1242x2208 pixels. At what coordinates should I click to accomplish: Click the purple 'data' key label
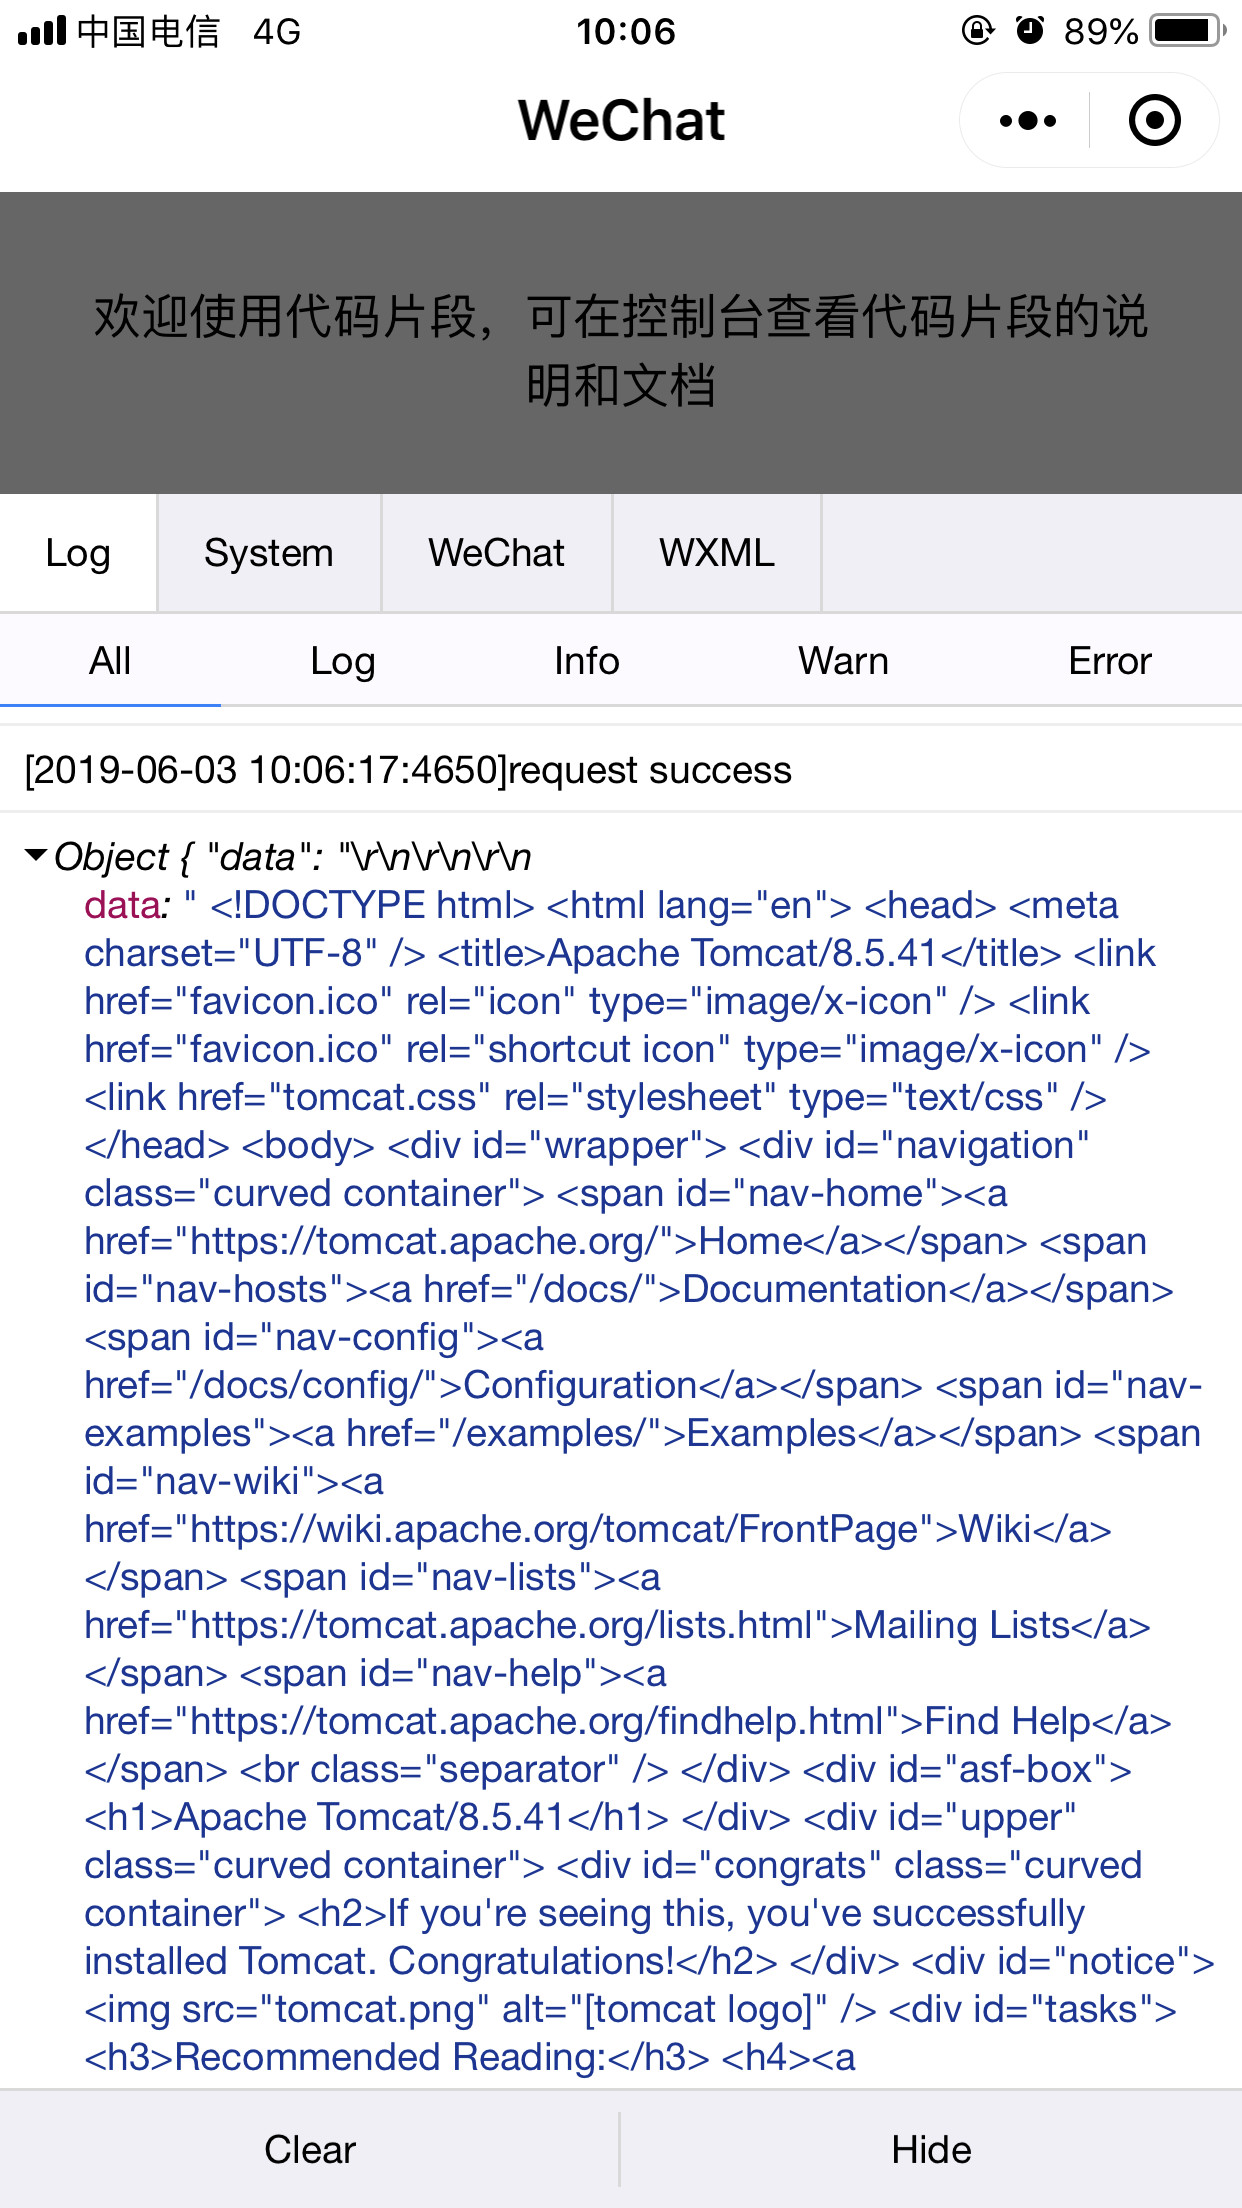coord(123,905)
